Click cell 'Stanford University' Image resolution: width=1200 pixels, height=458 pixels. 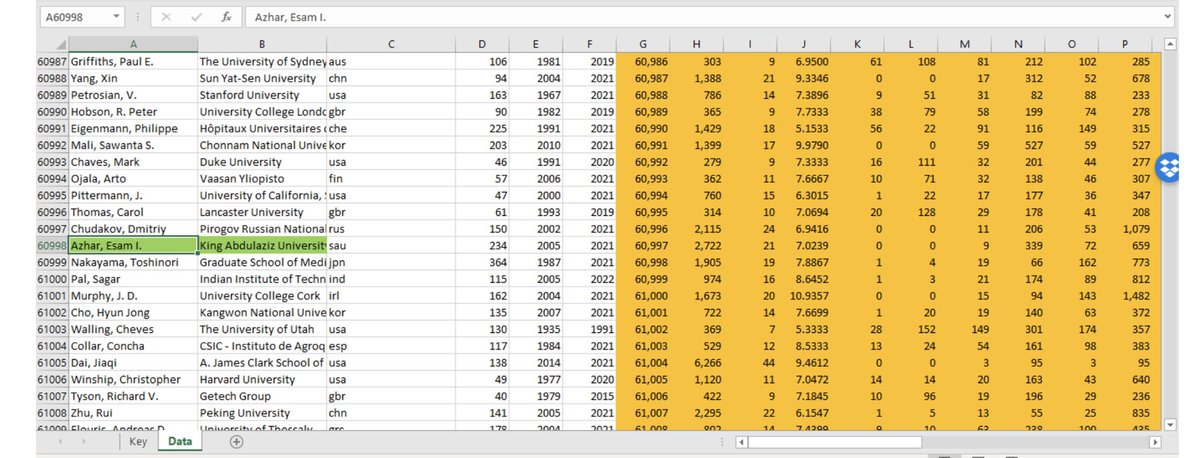point(262,95)
